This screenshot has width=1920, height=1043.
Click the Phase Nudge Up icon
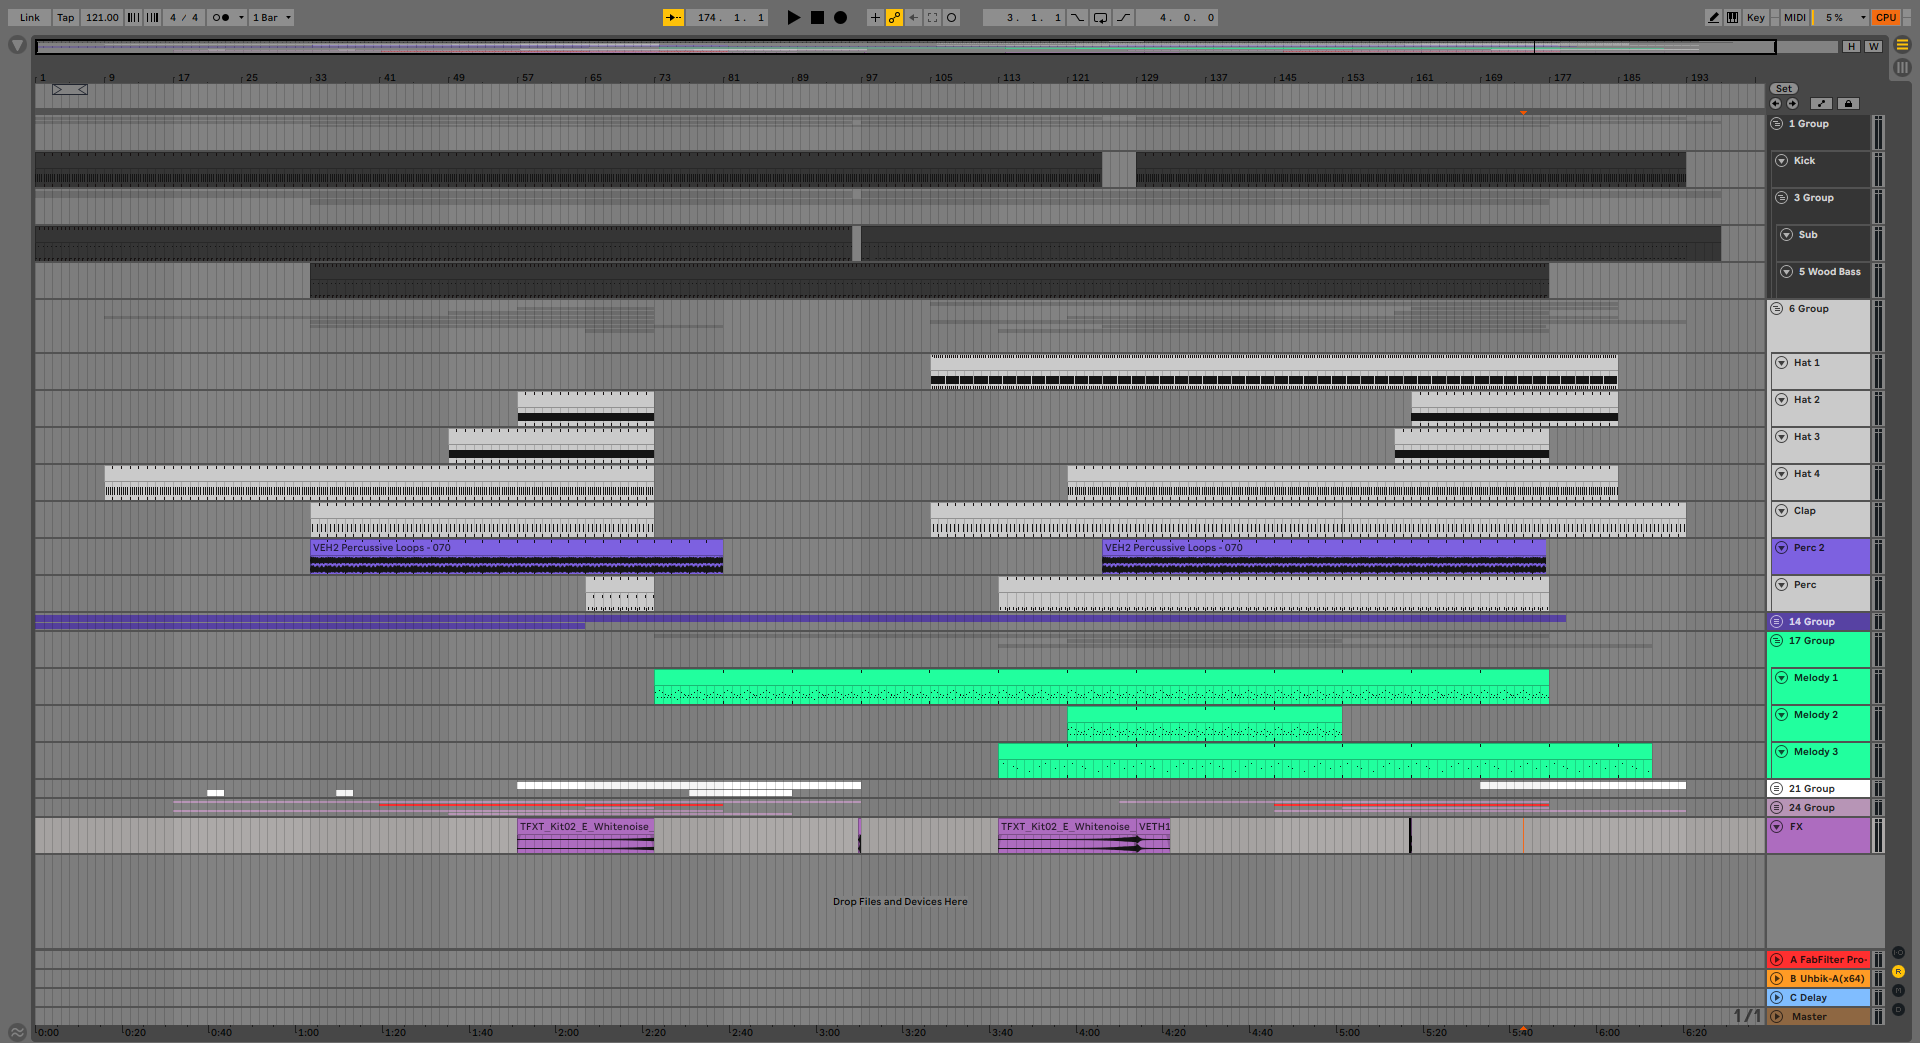[x=152, y=17]
